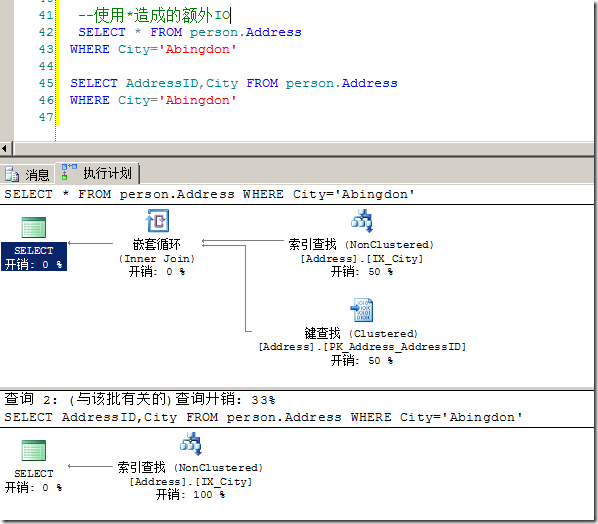Click line number 47 in the gutter
The image size is (598, 524).
click(x=46, y=117)
